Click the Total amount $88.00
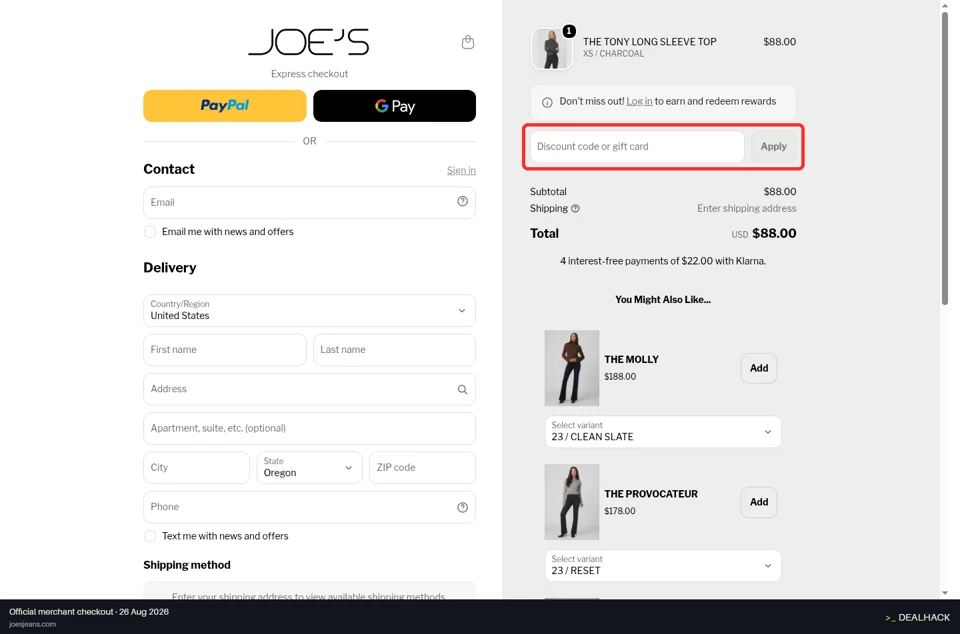Screen dimensions: 960x634 click(x=774, y=234)
